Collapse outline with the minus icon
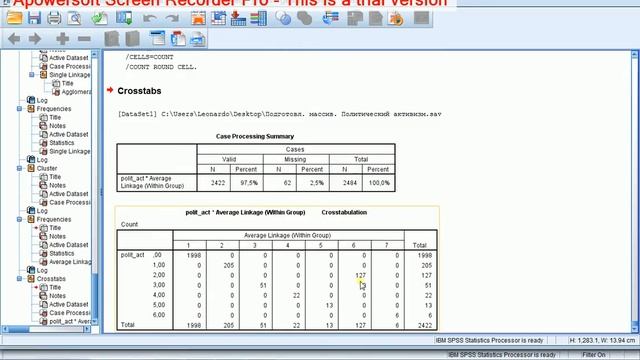The width and height of the screenshot is (640, 360). [84, 39]
